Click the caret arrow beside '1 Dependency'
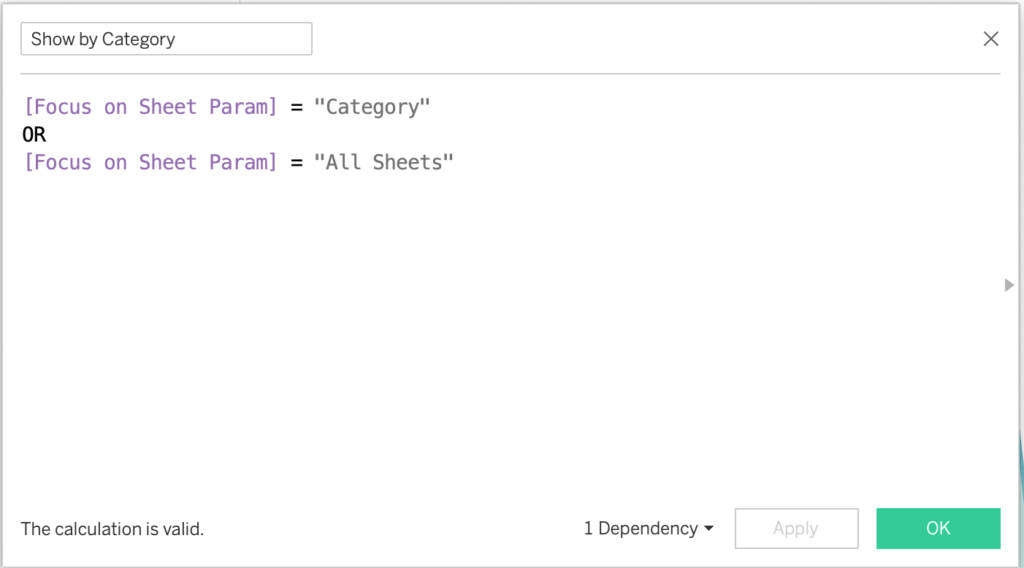1024x568 pixels. tap(709, 529)
